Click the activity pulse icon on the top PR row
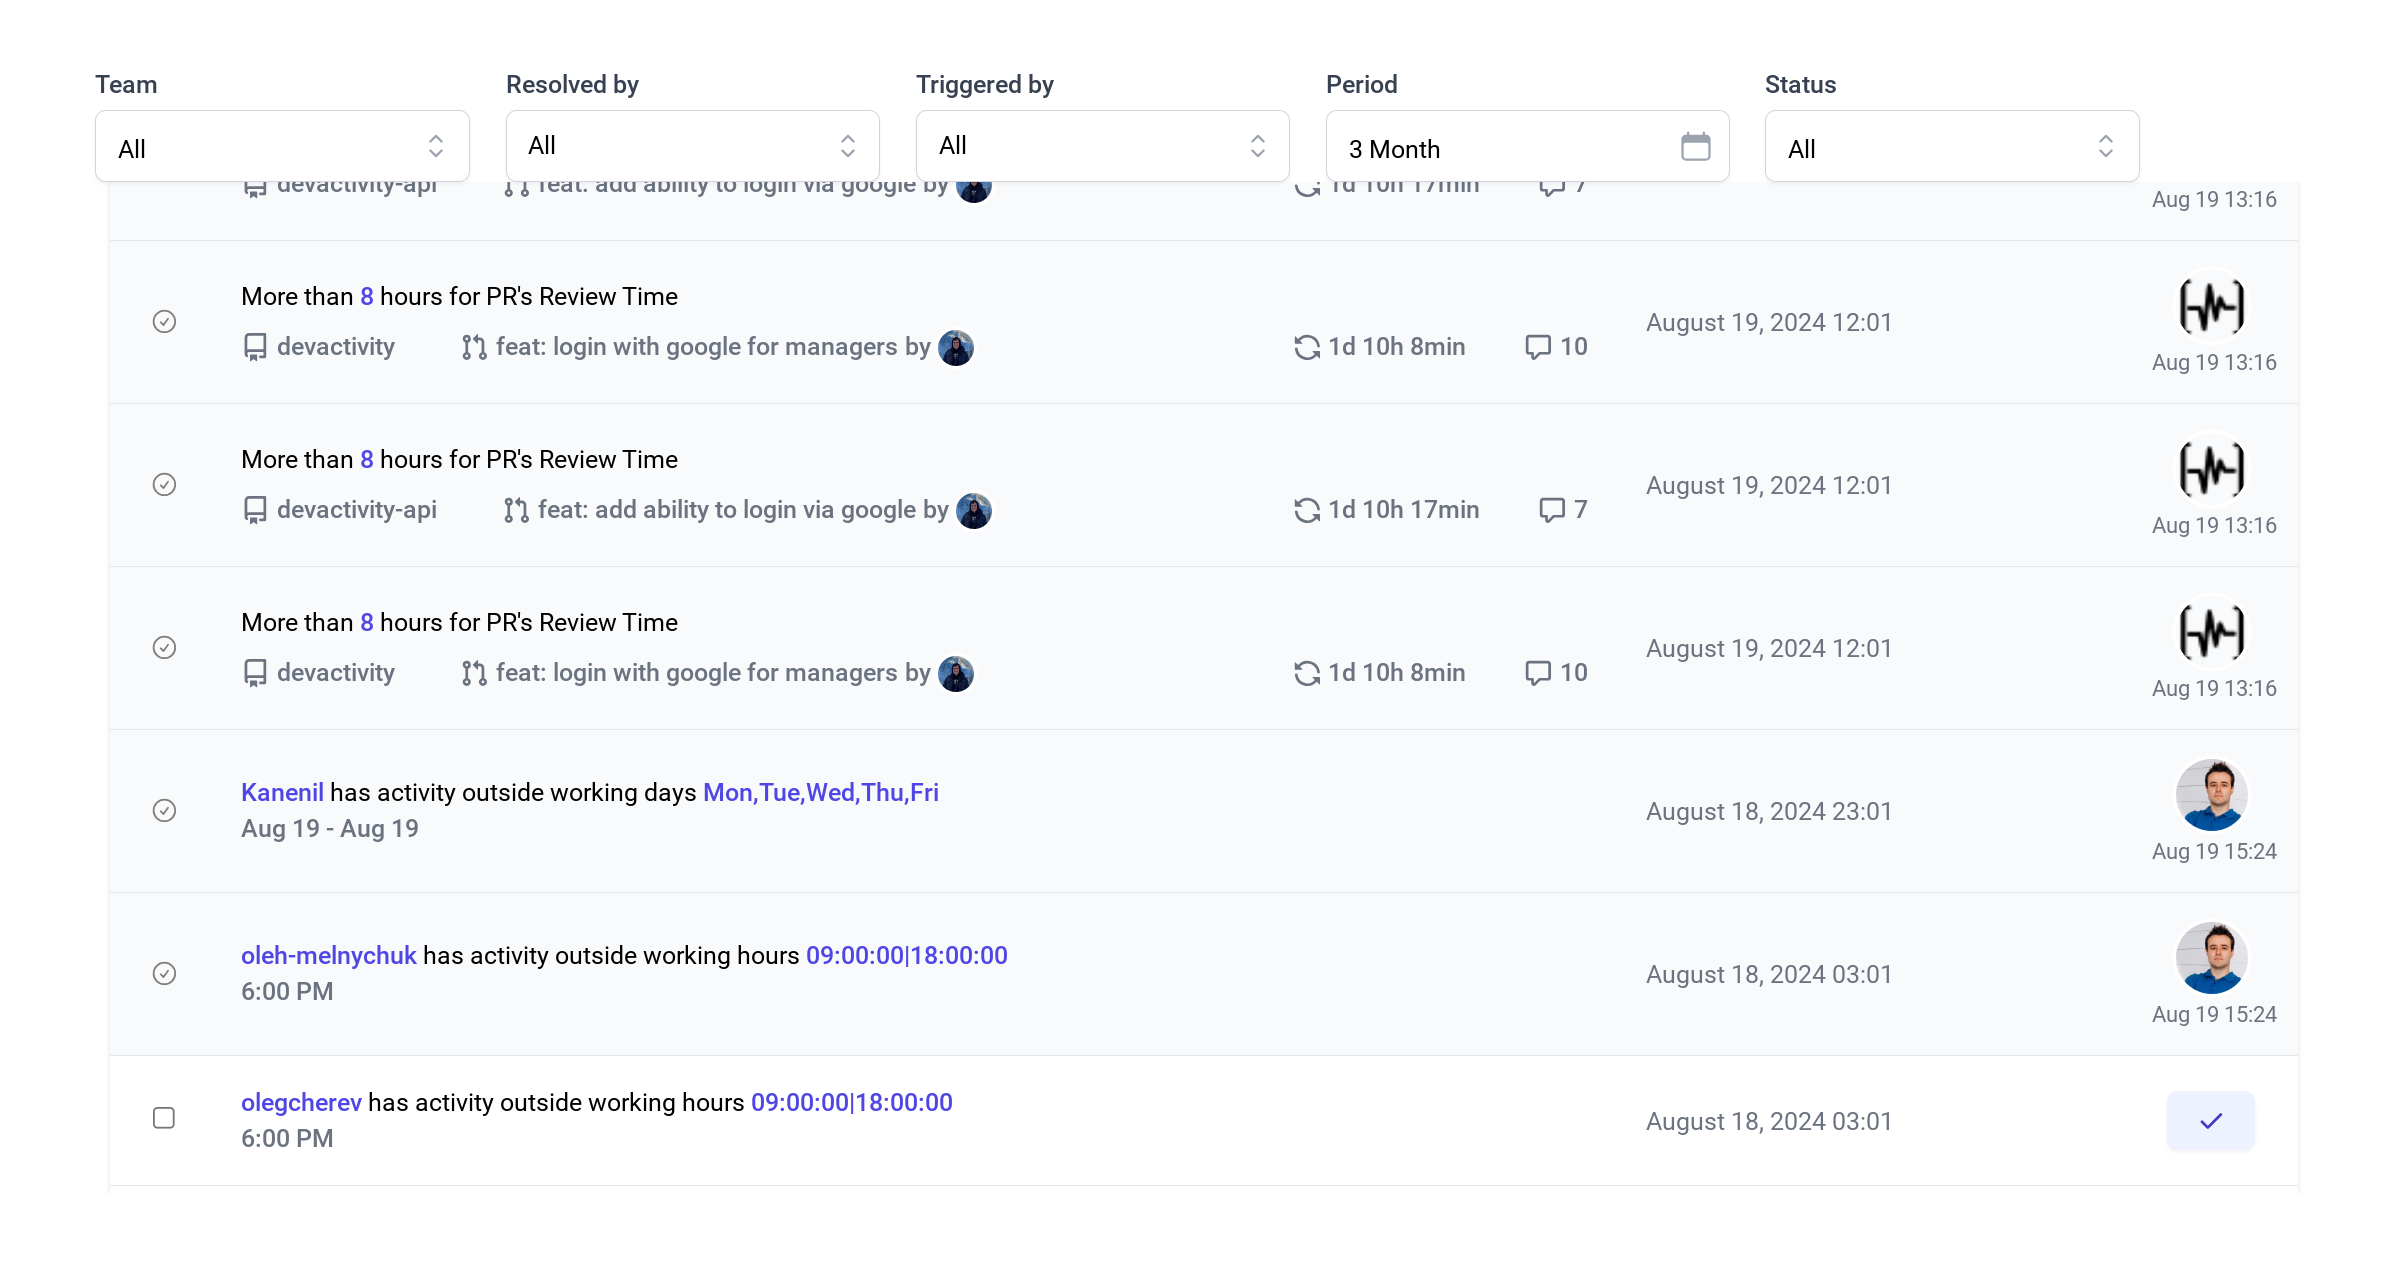Screen dimensions: 2400x1262 pos(2211,305)
